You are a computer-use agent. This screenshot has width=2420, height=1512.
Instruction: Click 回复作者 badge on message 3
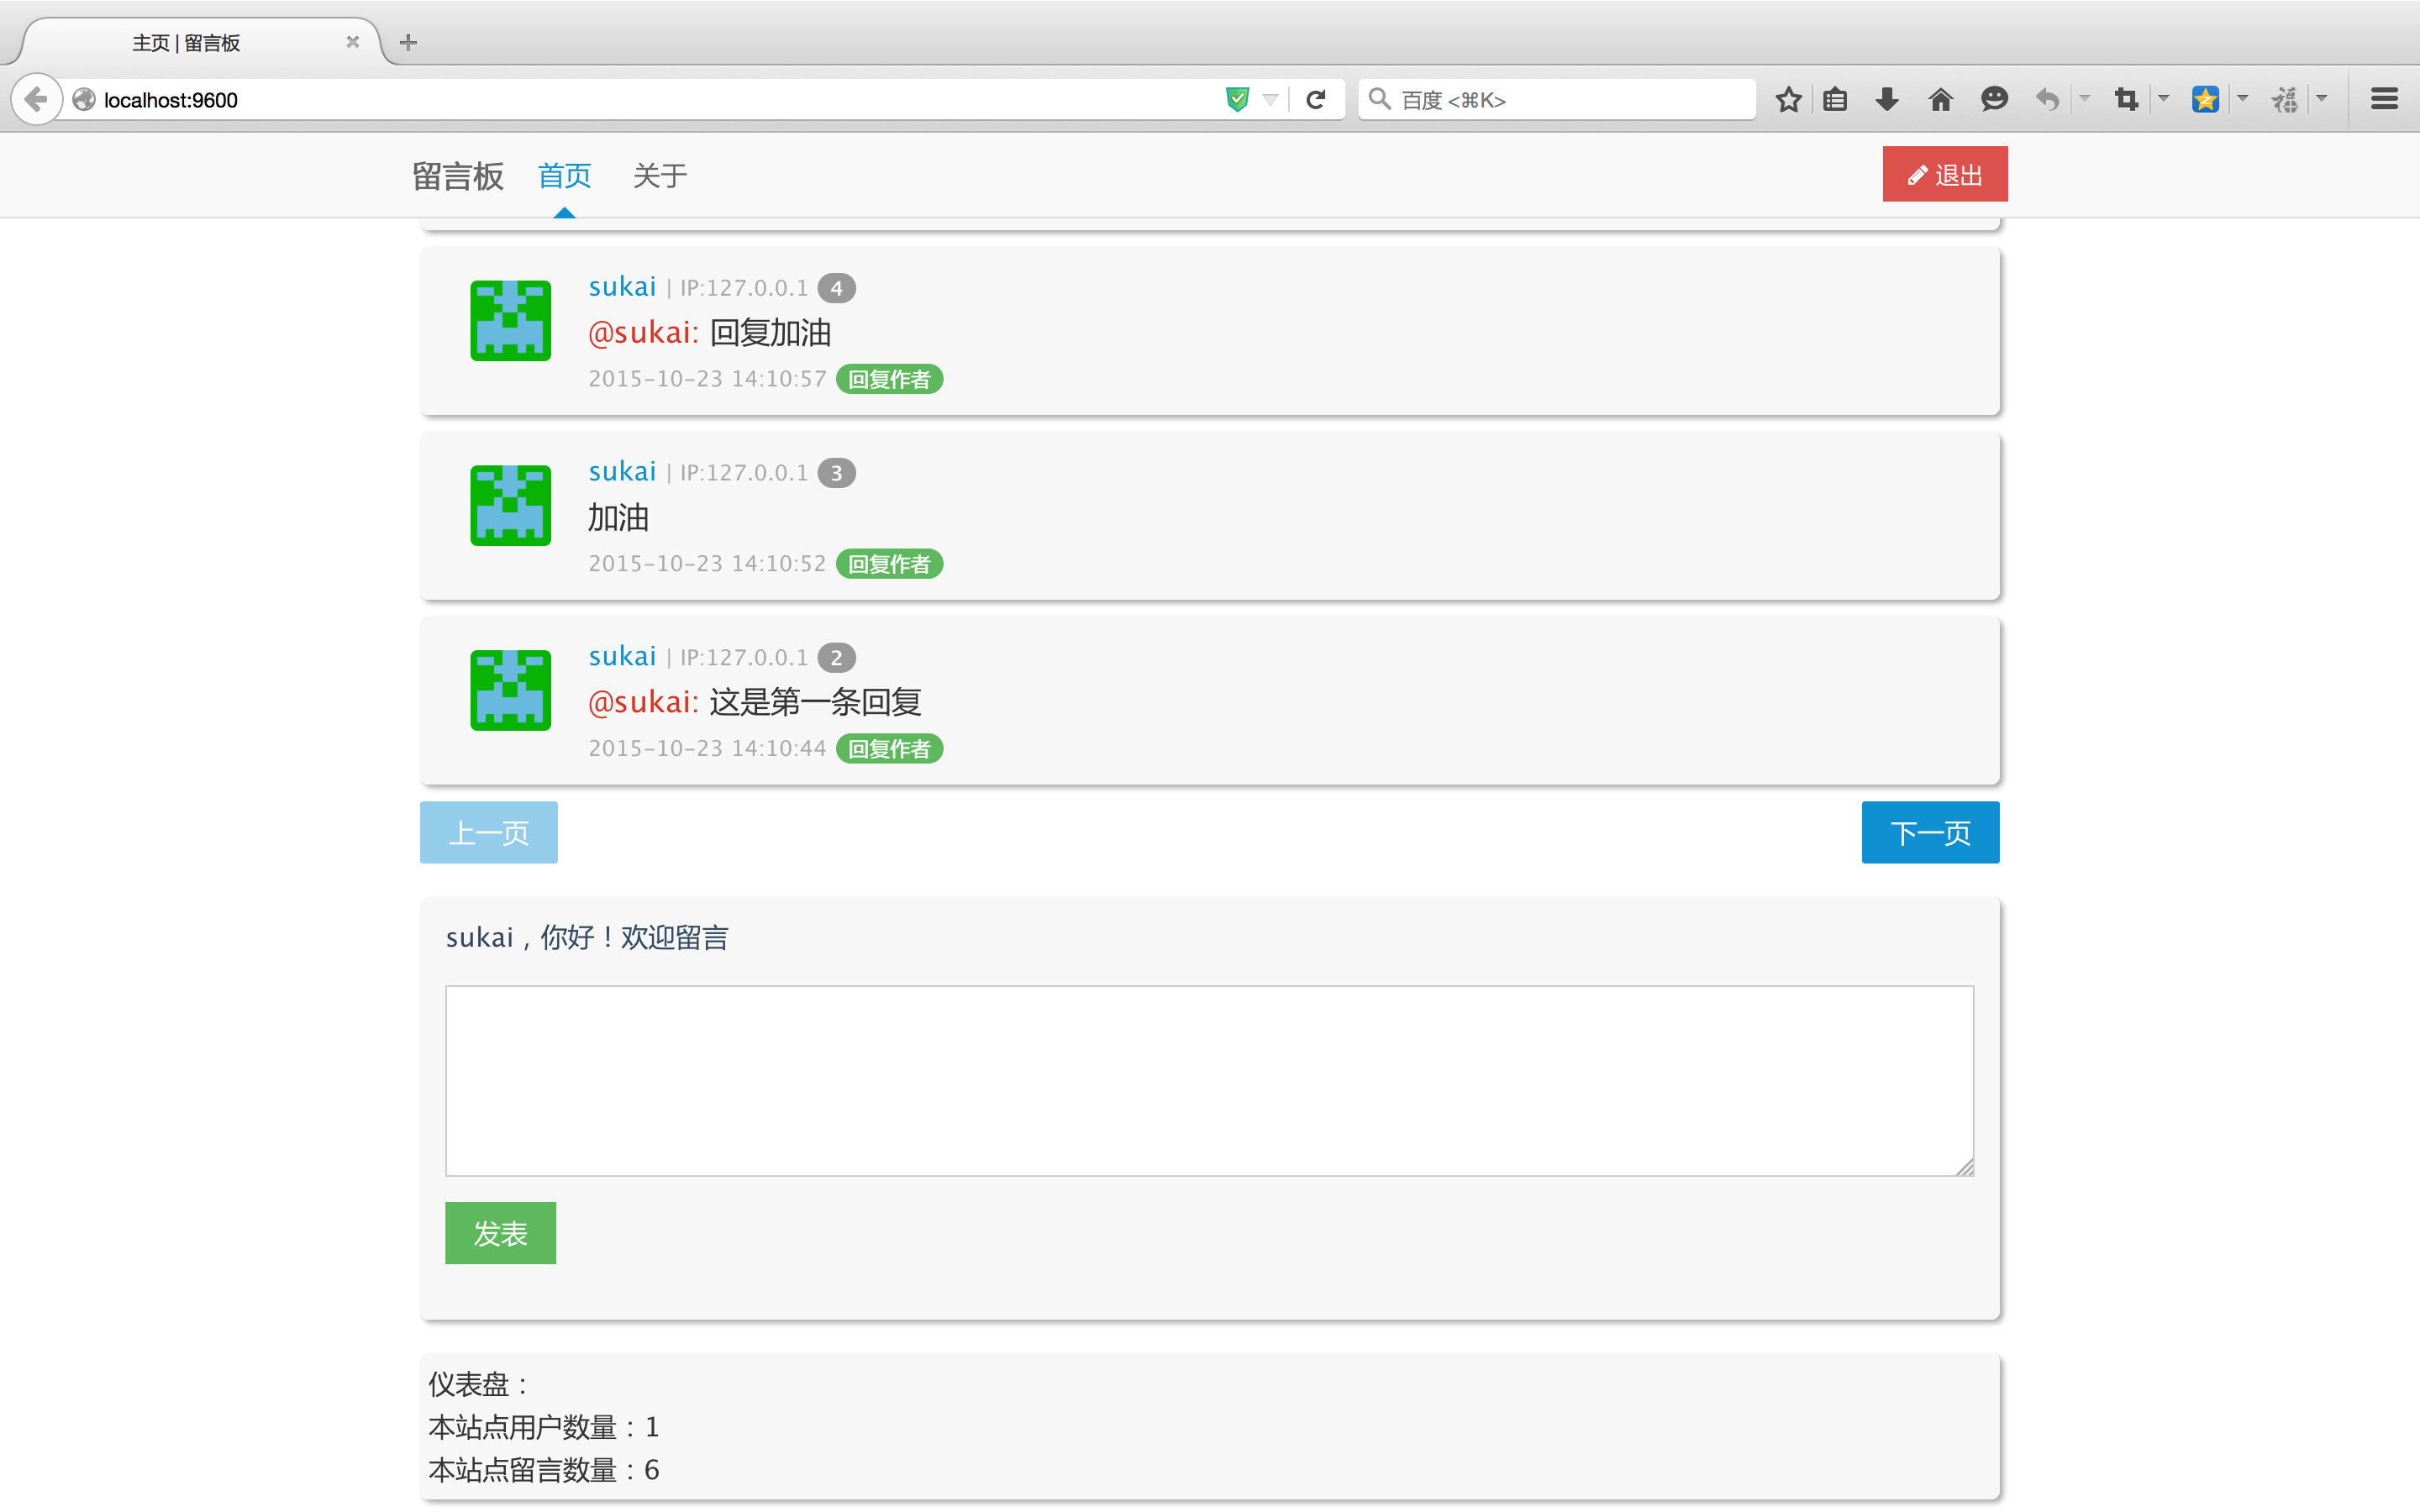click(889, 564)
